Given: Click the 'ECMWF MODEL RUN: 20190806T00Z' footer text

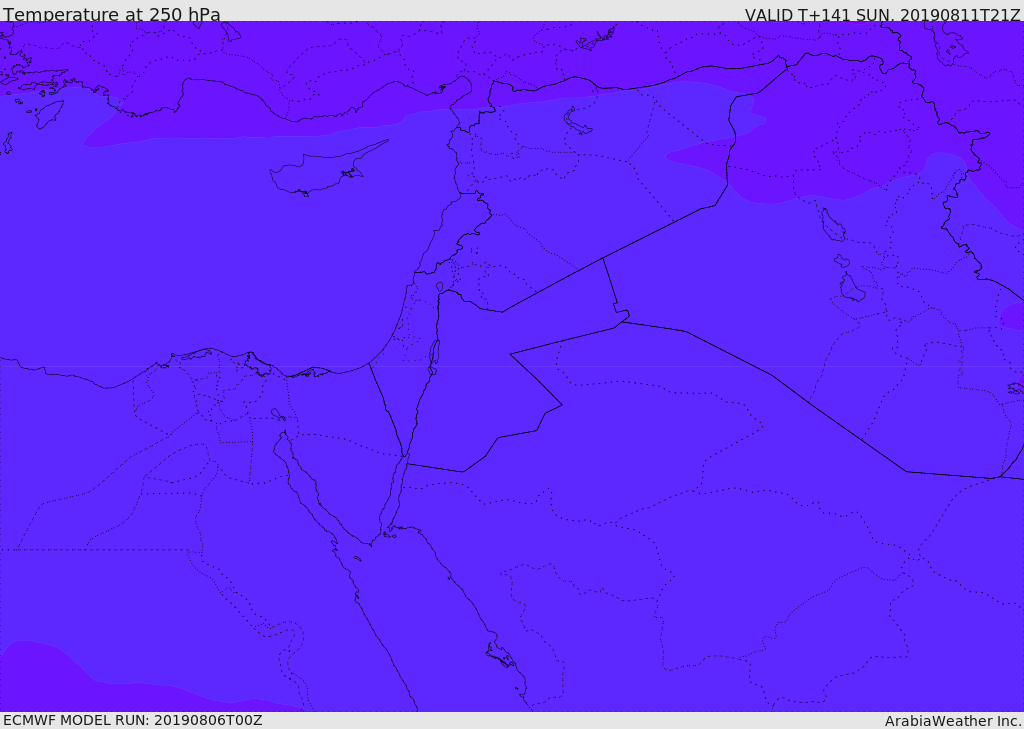Looking at the screenshot, I should [133, 720].
